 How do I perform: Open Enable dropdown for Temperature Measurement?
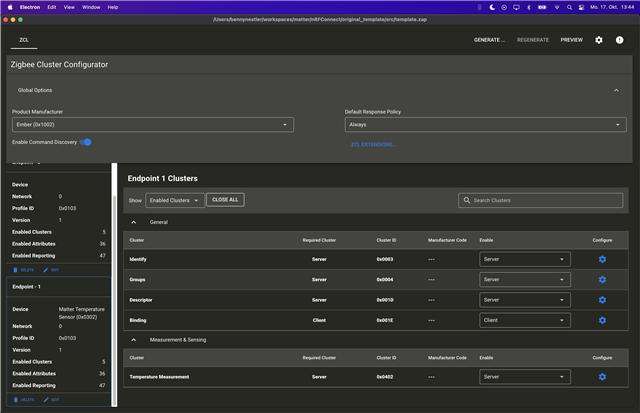tap(524, 377)
